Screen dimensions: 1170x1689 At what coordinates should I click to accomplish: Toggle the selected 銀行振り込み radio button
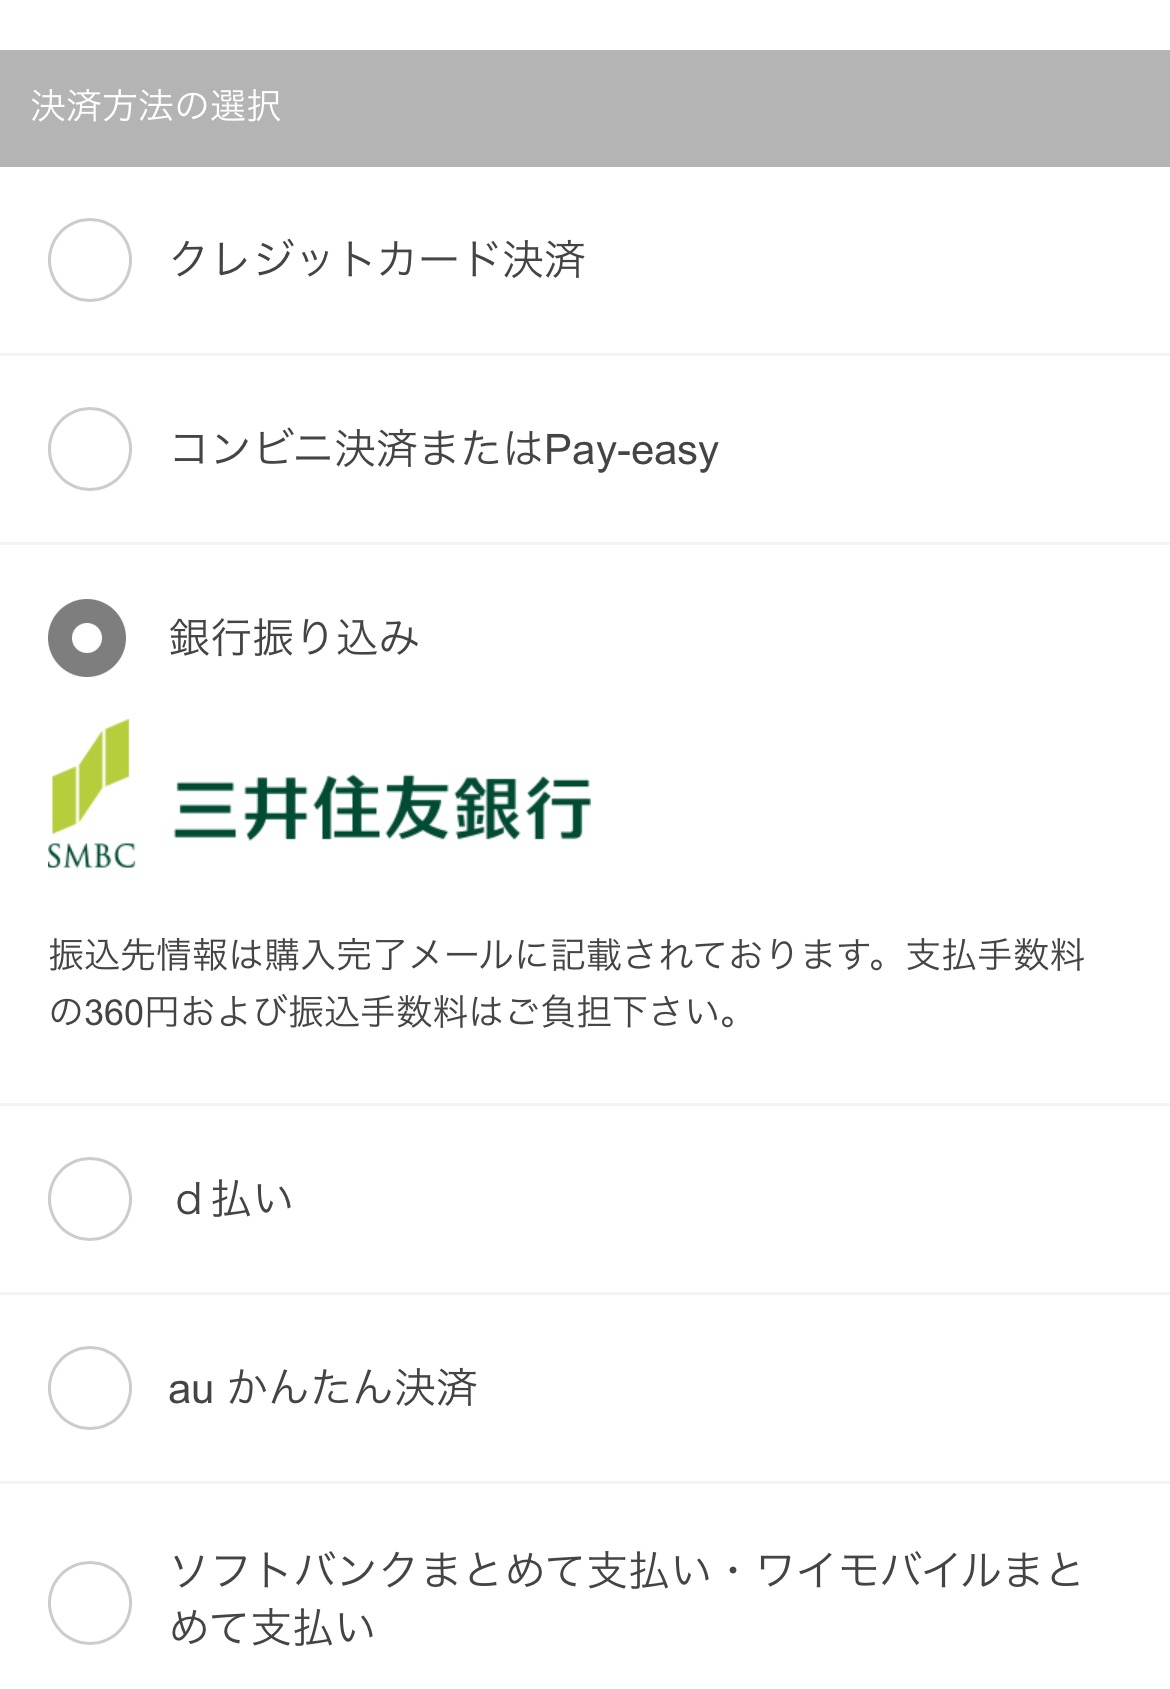(87, 638)
